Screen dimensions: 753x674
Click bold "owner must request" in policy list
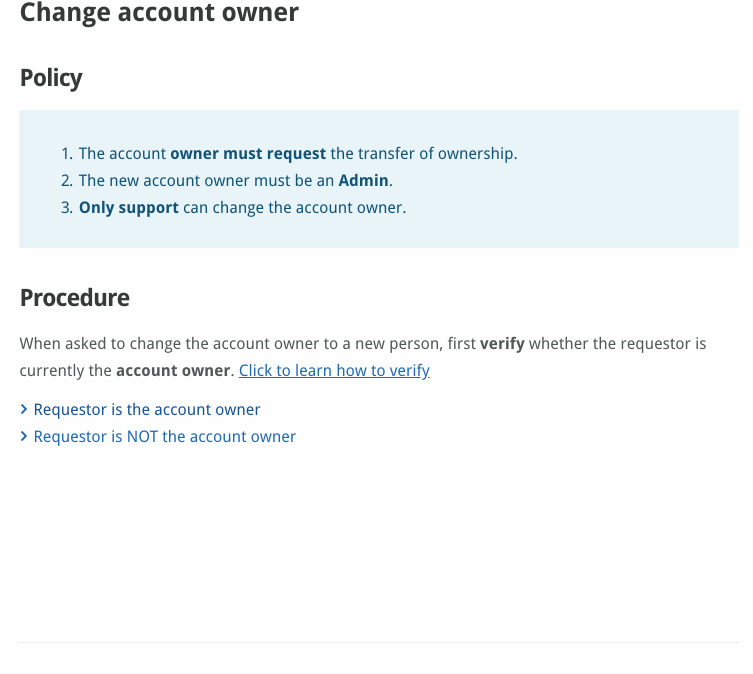pyautogui.click(x=248, y=154)
